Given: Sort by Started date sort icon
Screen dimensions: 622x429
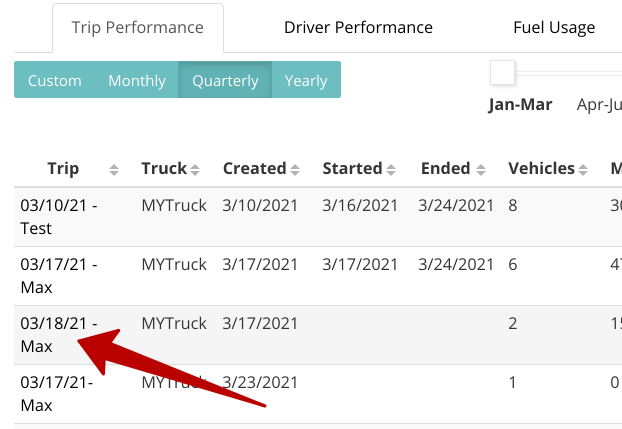Looking at the screenshot, I should click(391, 170).
